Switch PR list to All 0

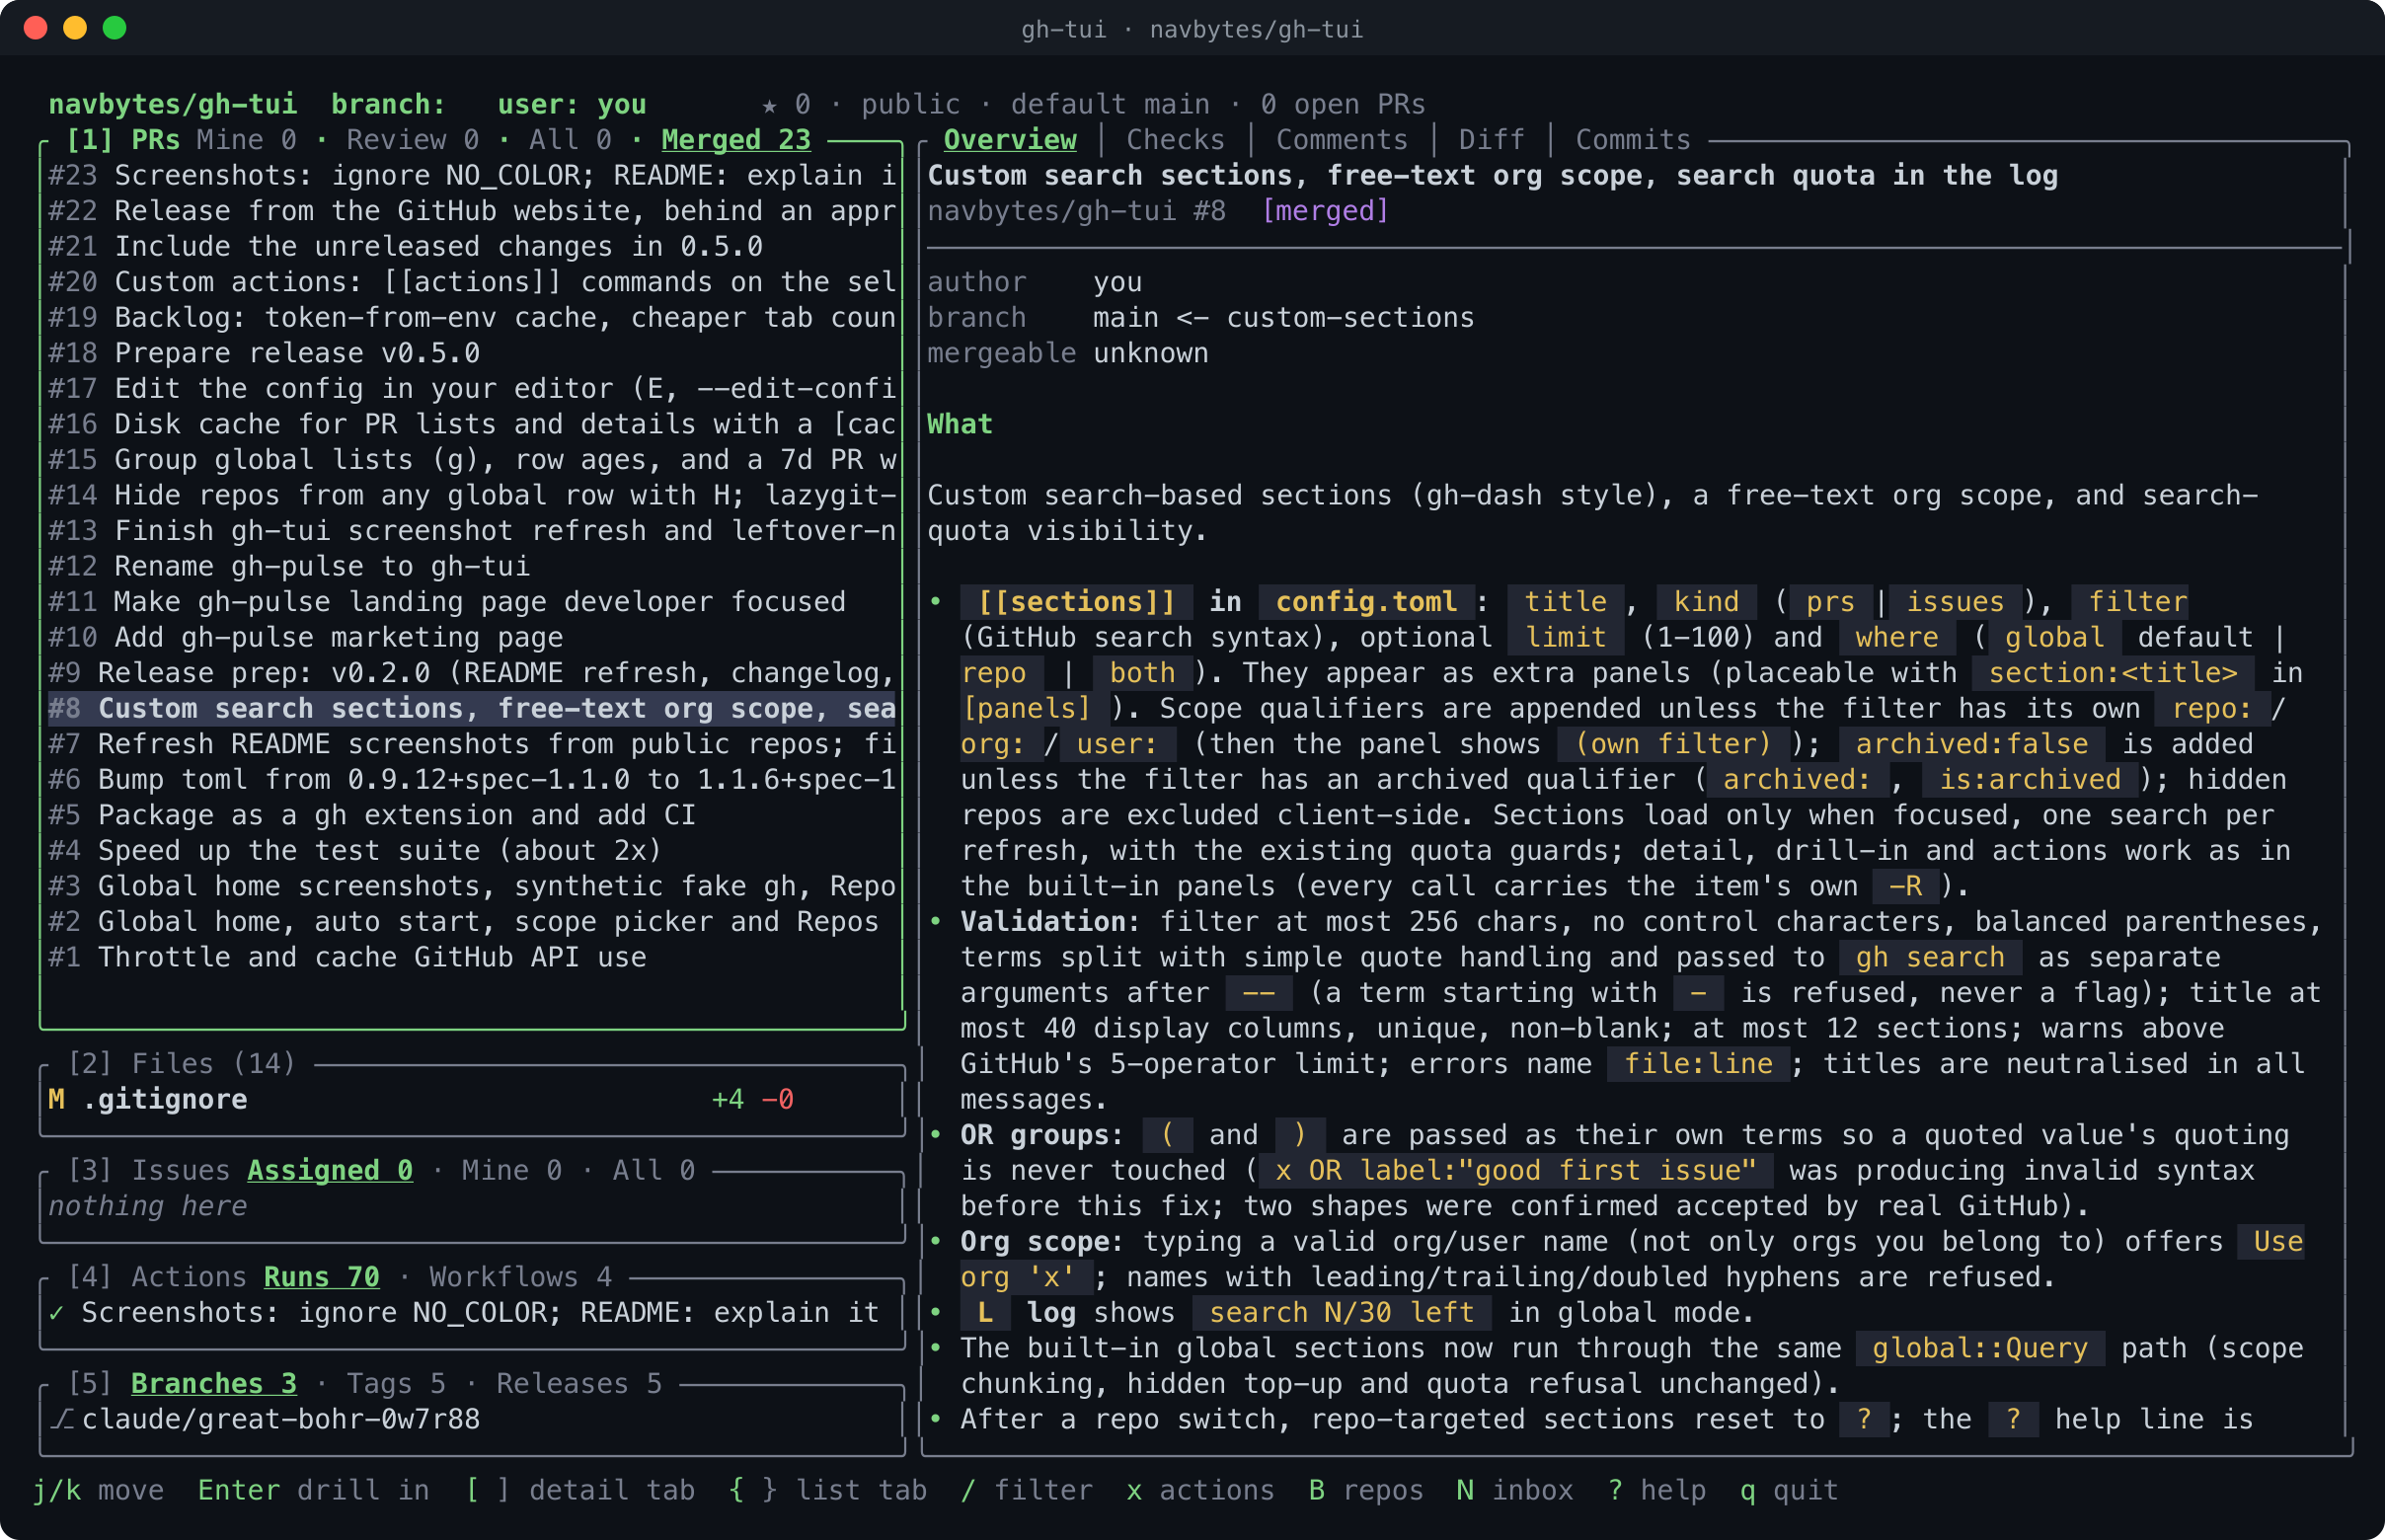point(570,140)
